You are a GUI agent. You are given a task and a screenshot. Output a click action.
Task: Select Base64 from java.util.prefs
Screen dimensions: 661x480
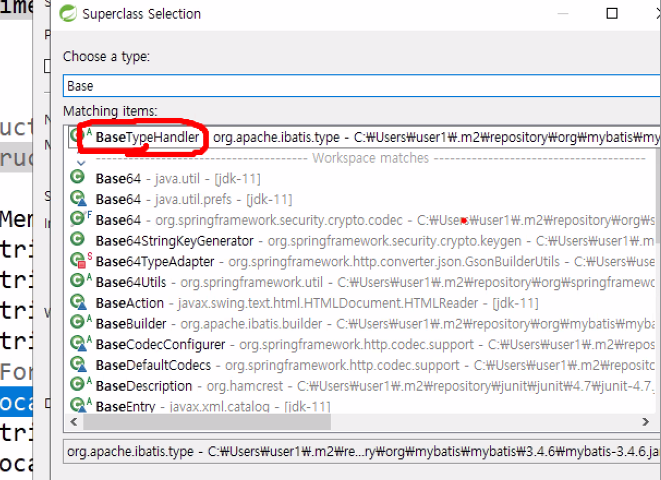[x=193, y=199]
